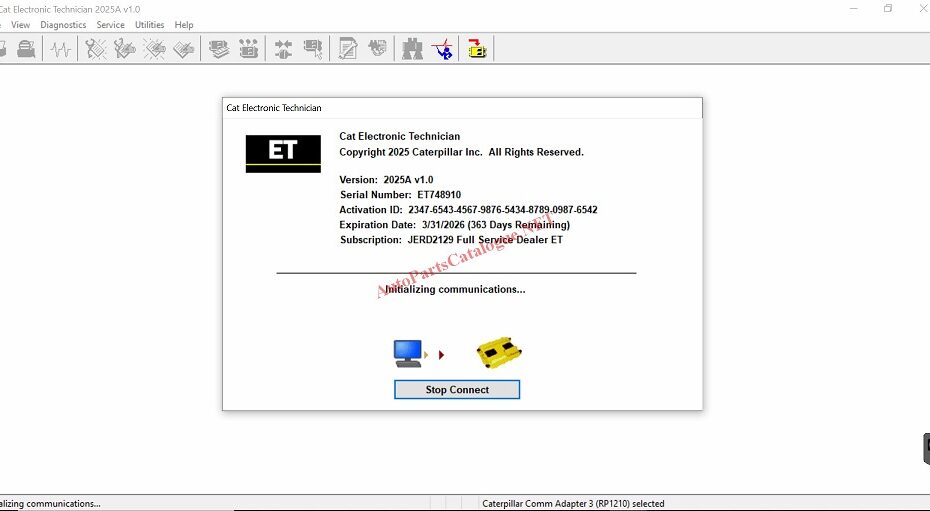The height and width of the screenshot is (511, 930).
Task: Minimize the Cat Electronic Technician window
Action: coord(853,8)
